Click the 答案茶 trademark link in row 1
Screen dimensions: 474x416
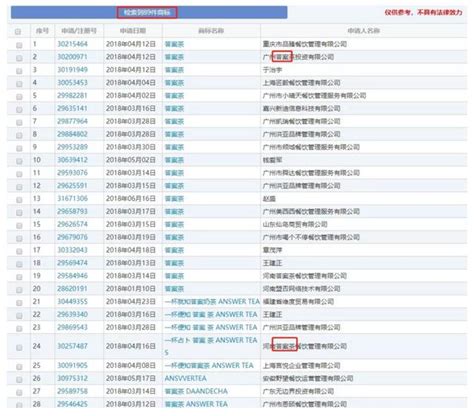click(174, 44)
